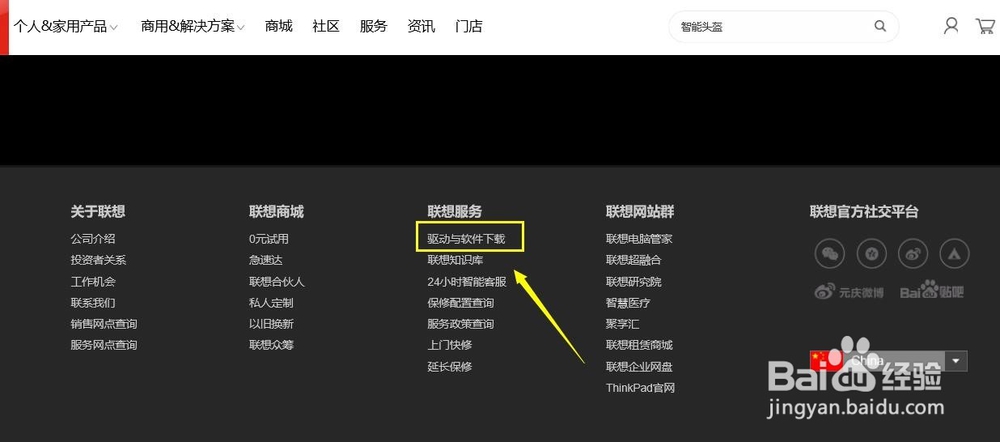
Task: Open 联想电脑管家 link
Action: click(x=639, y=239)
